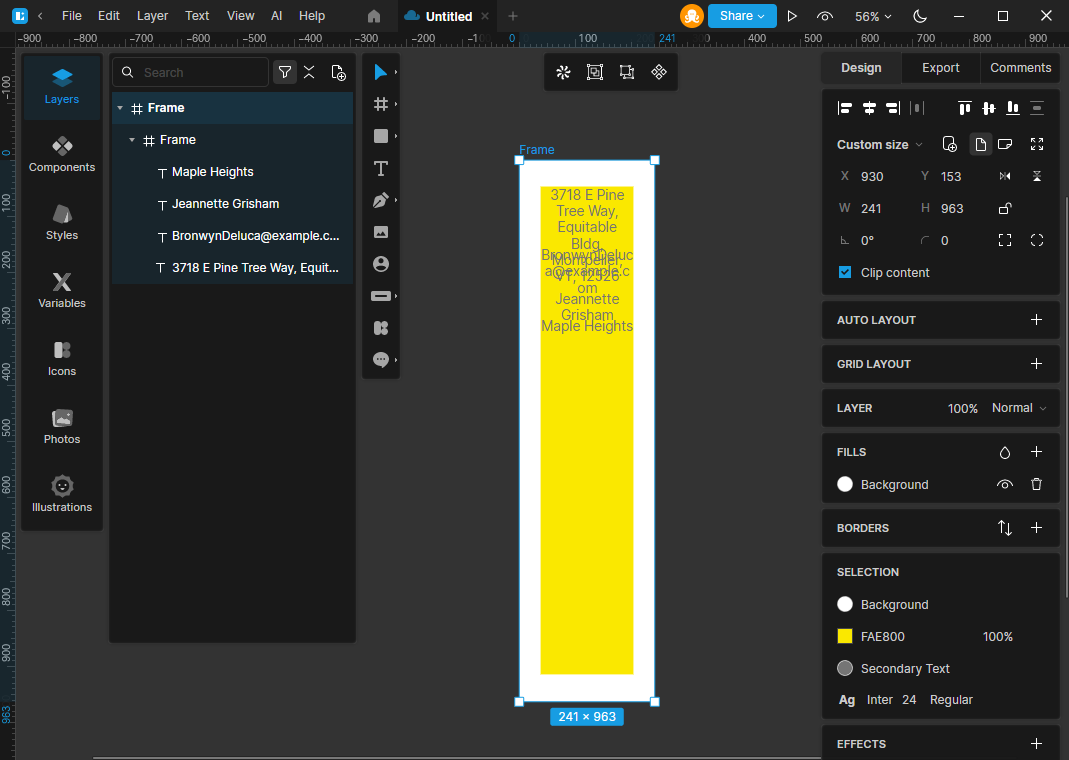1069x760 pixels.
Task: Open the Layers panel
Action: point(62,87)
